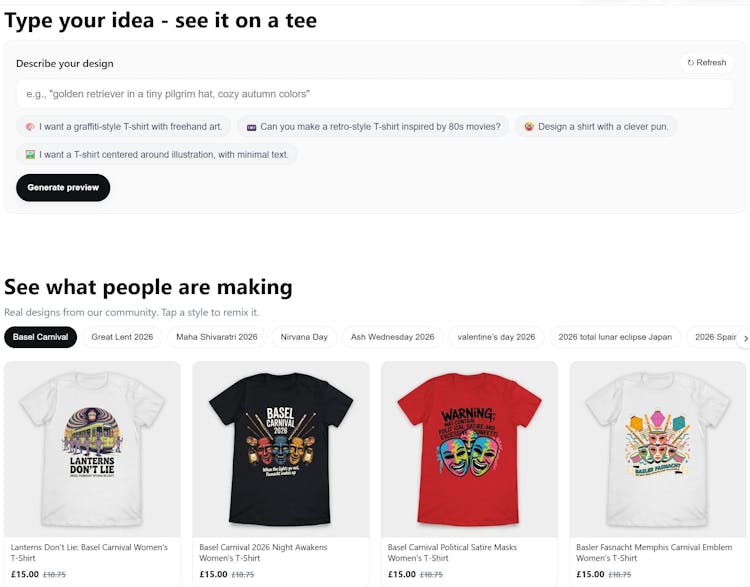Show the Nirvana Day designs
Image resolution: width=750 pixels, height=587 pixels.
tap(304, 337)
